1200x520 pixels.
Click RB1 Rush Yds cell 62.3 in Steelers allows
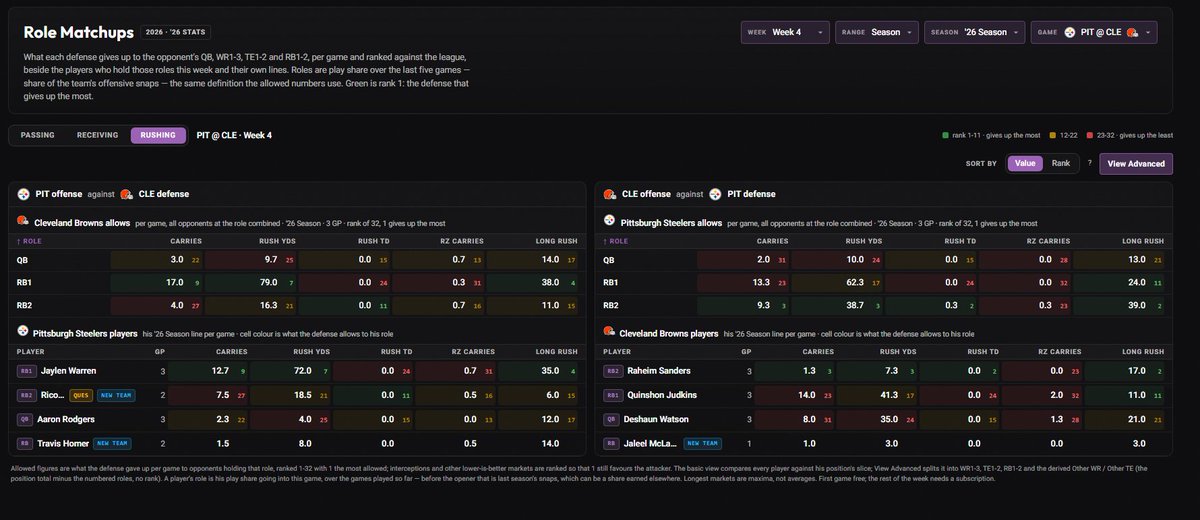click(838, 282)
